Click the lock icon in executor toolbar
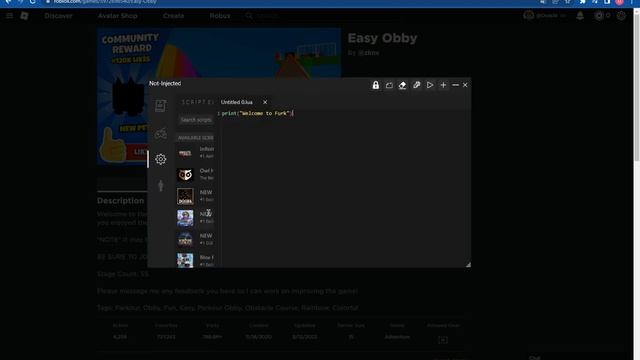This screenshot has height=360, width=640. [376, 85]
